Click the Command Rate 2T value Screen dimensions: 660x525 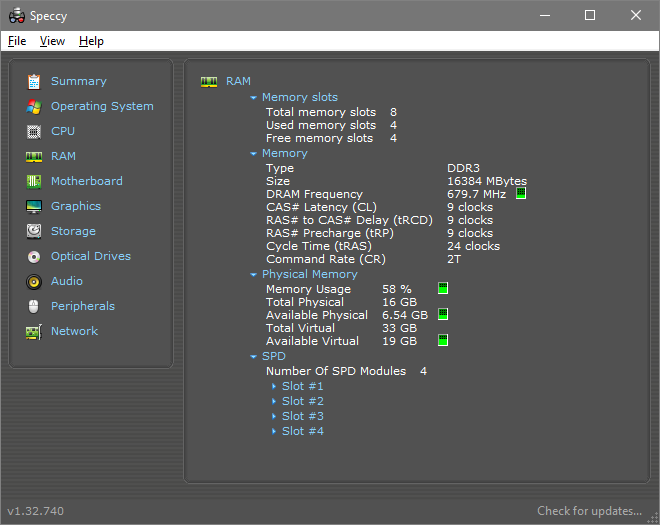pos(454,259)
